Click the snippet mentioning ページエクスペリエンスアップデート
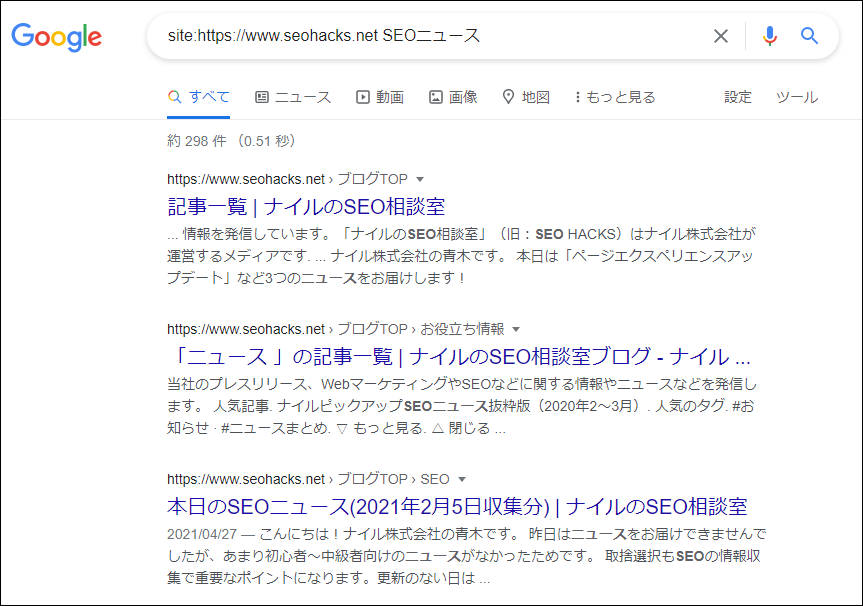Image resolution: width=863 pixels, height=606 pixels. 461,256
